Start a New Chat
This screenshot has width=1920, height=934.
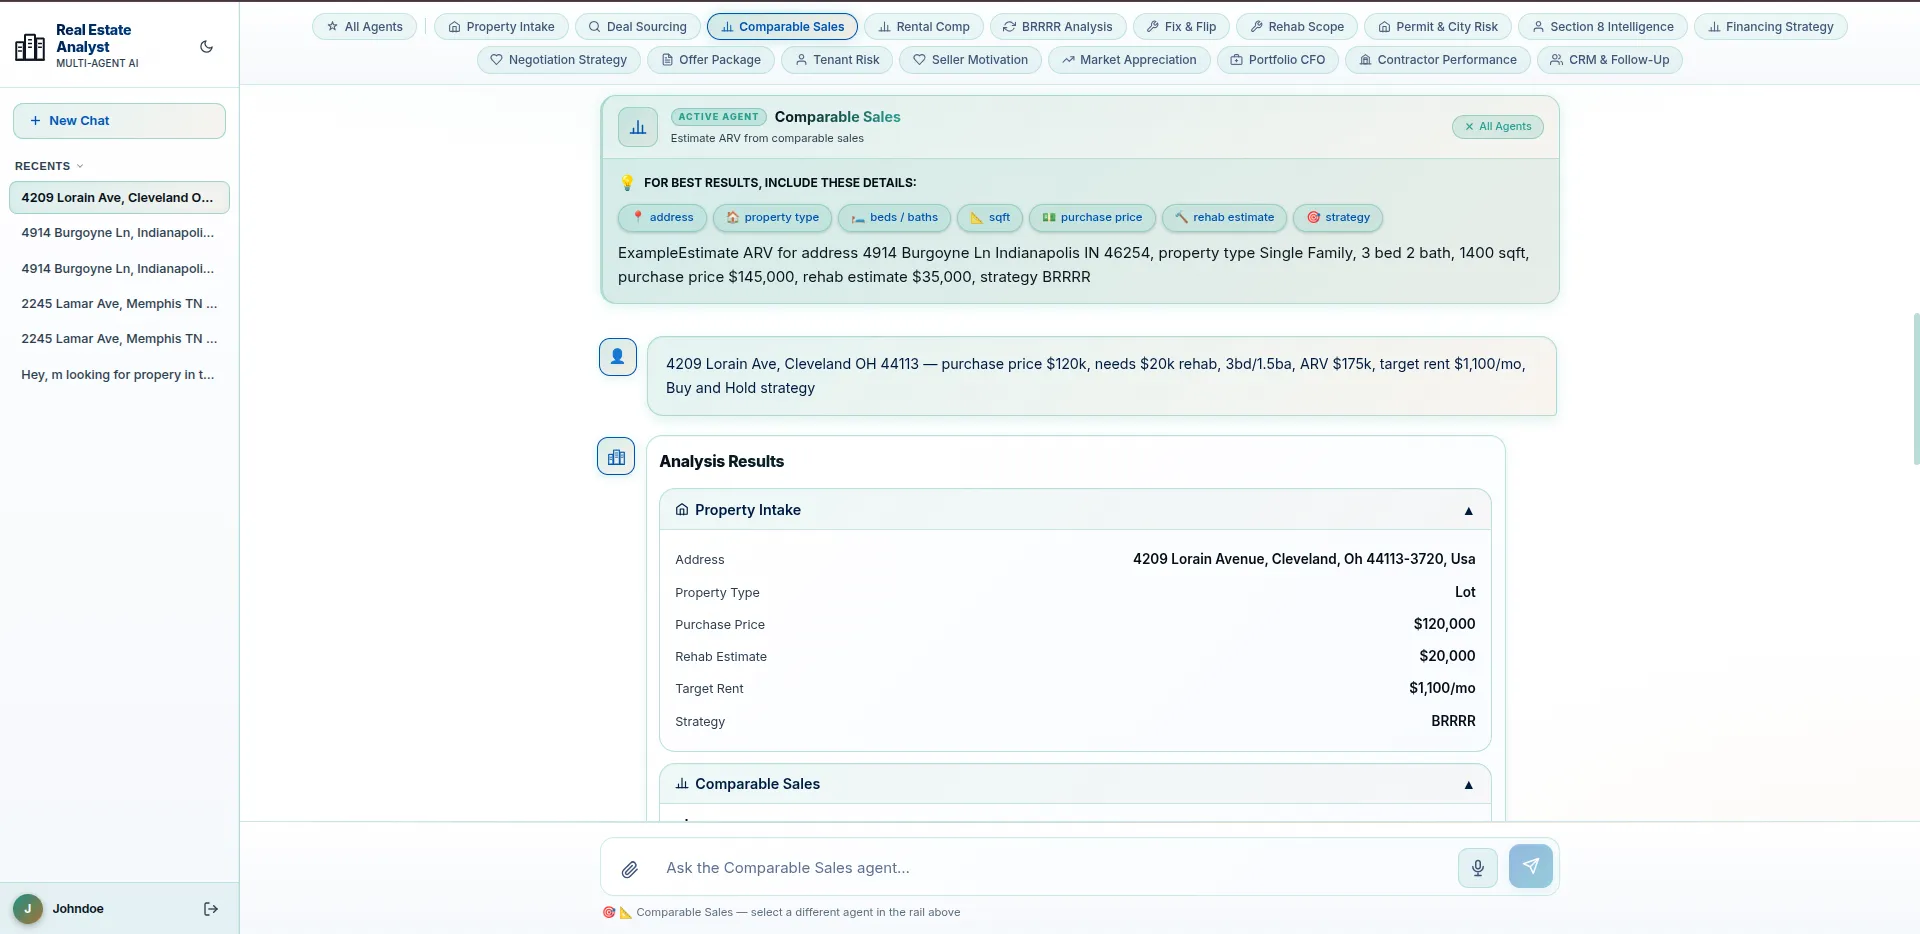coord(119,121)
